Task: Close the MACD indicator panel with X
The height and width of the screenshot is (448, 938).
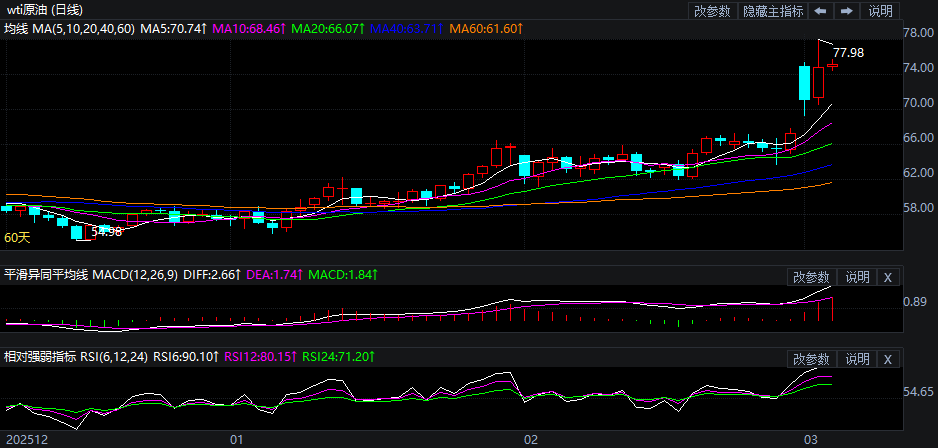Action: [x=887, y=277]
